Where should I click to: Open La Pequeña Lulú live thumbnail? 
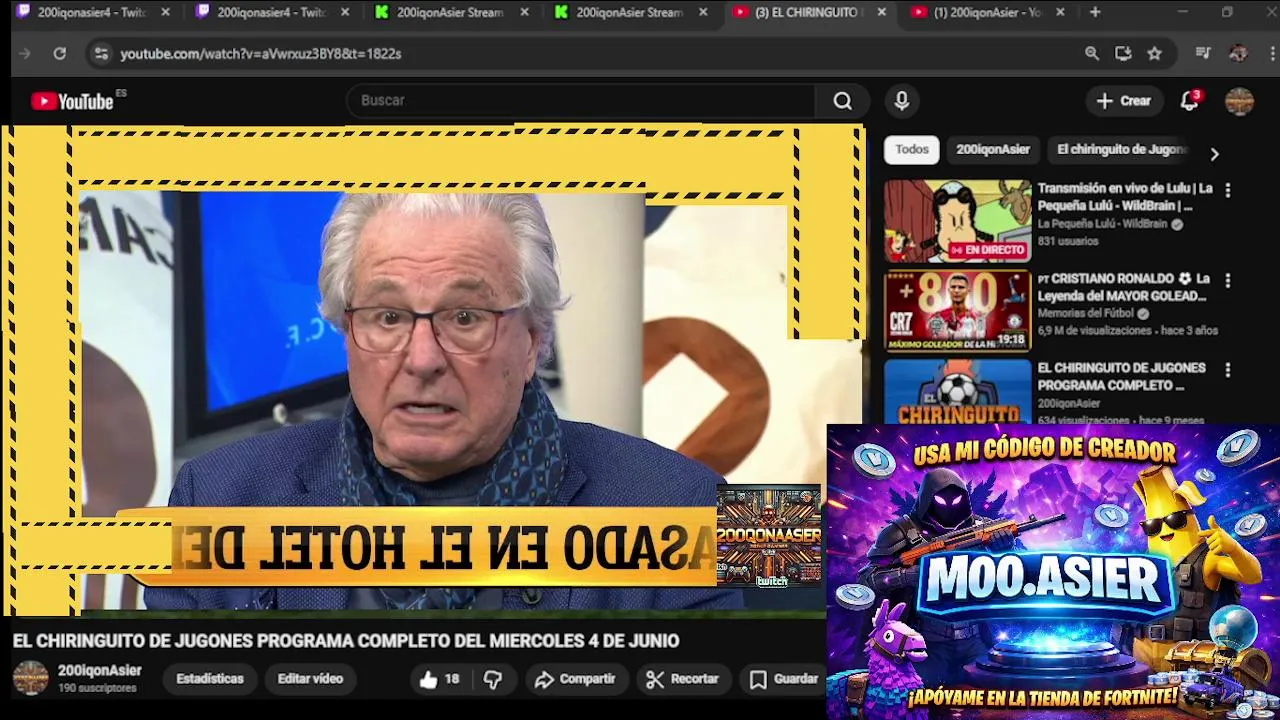pyautogui.click(x=957, y=221)
